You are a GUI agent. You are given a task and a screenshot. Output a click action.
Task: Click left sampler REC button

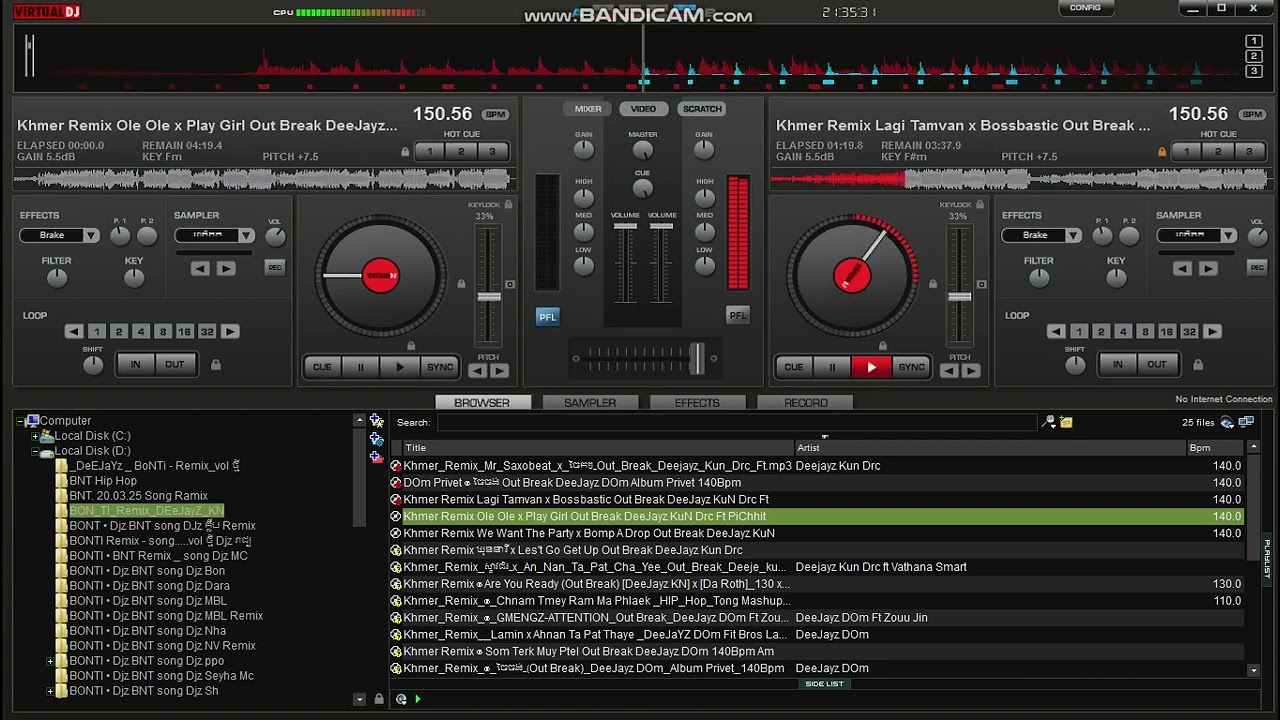pos(275,267)
